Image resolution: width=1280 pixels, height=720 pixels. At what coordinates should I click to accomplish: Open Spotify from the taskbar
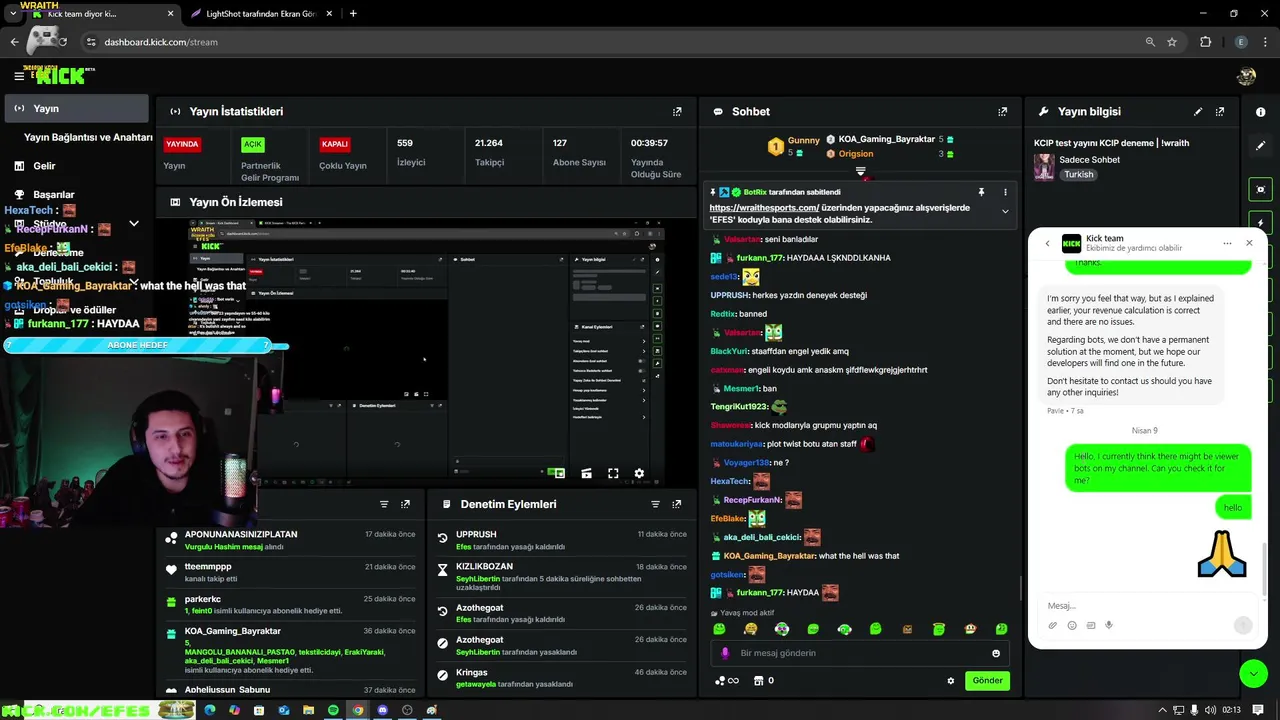[333, 710]
